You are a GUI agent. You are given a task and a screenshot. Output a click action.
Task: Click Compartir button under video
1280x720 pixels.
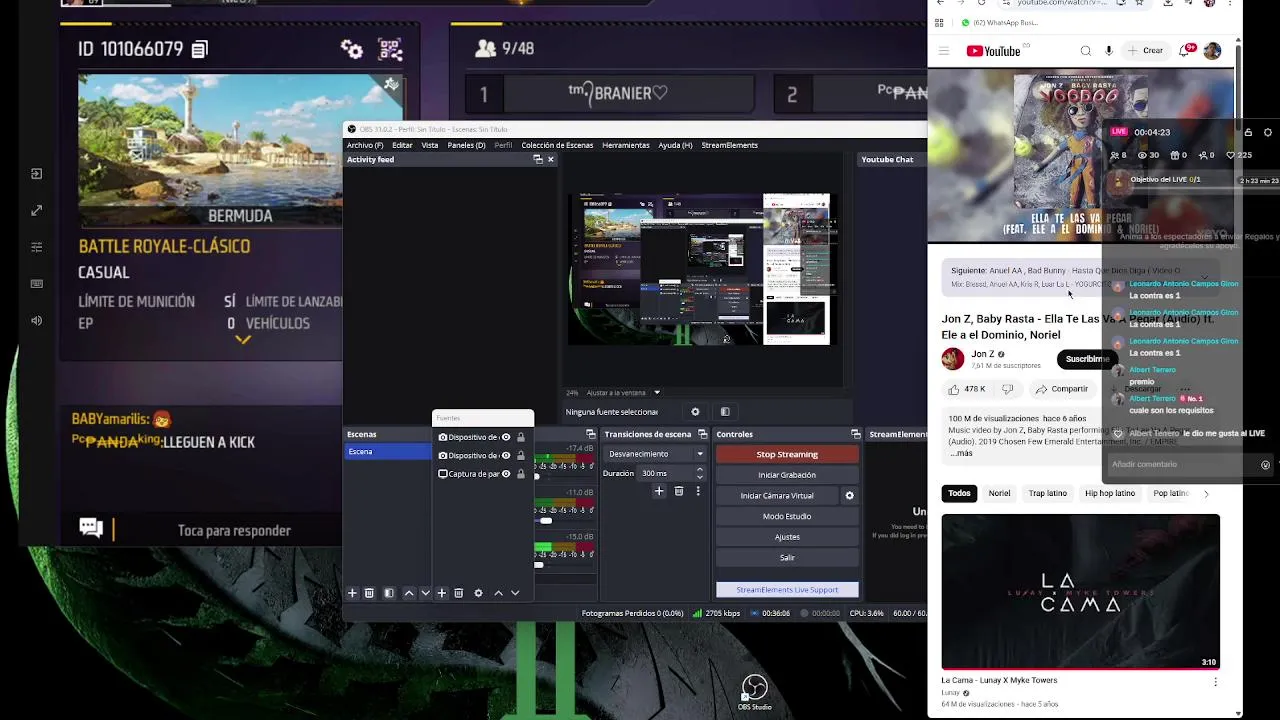click(x=1062, y=389)
